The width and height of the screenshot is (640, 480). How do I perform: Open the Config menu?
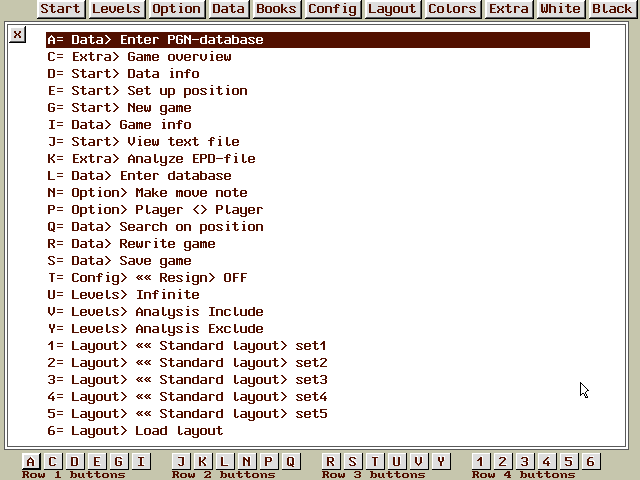(x=333, y=9)
